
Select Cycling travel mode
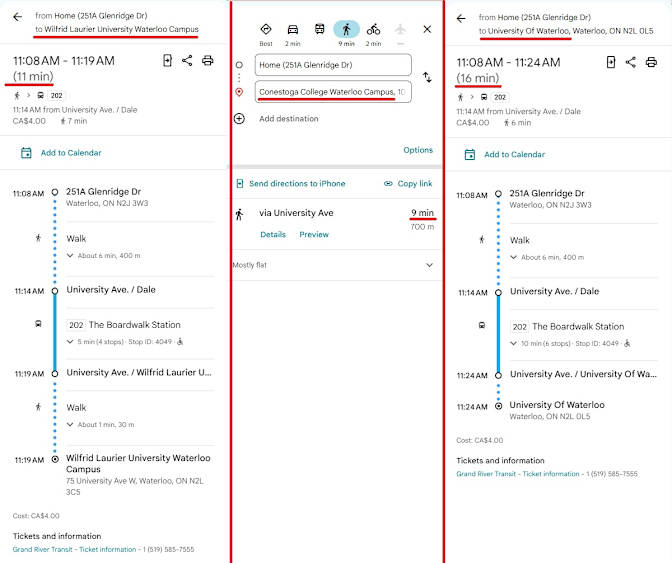pos(373,34)
